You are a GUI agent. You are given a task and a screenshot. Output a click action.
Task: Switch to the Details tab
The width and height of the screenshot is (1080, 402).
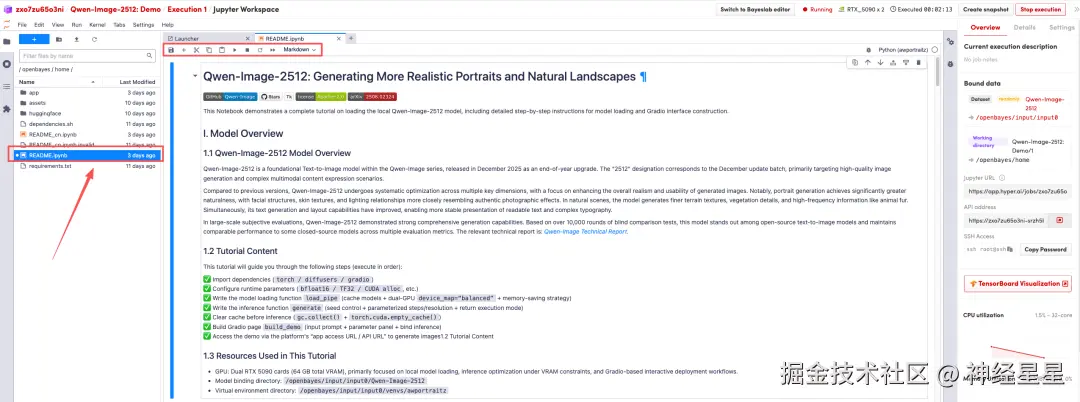(1024, 28)
